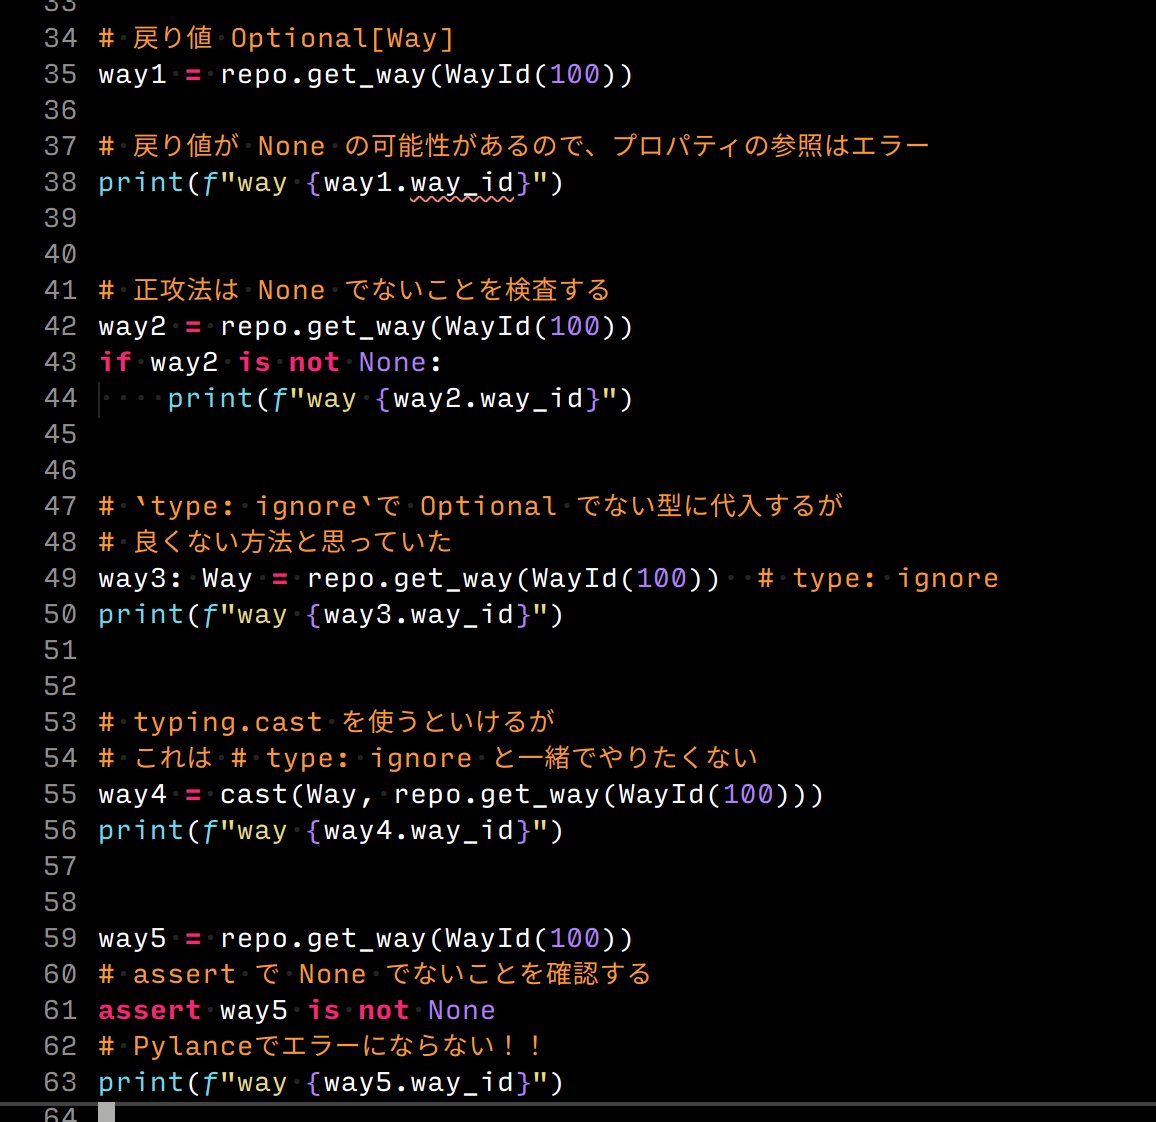Click line number 34 in the gutter

[x=60, y=38]
